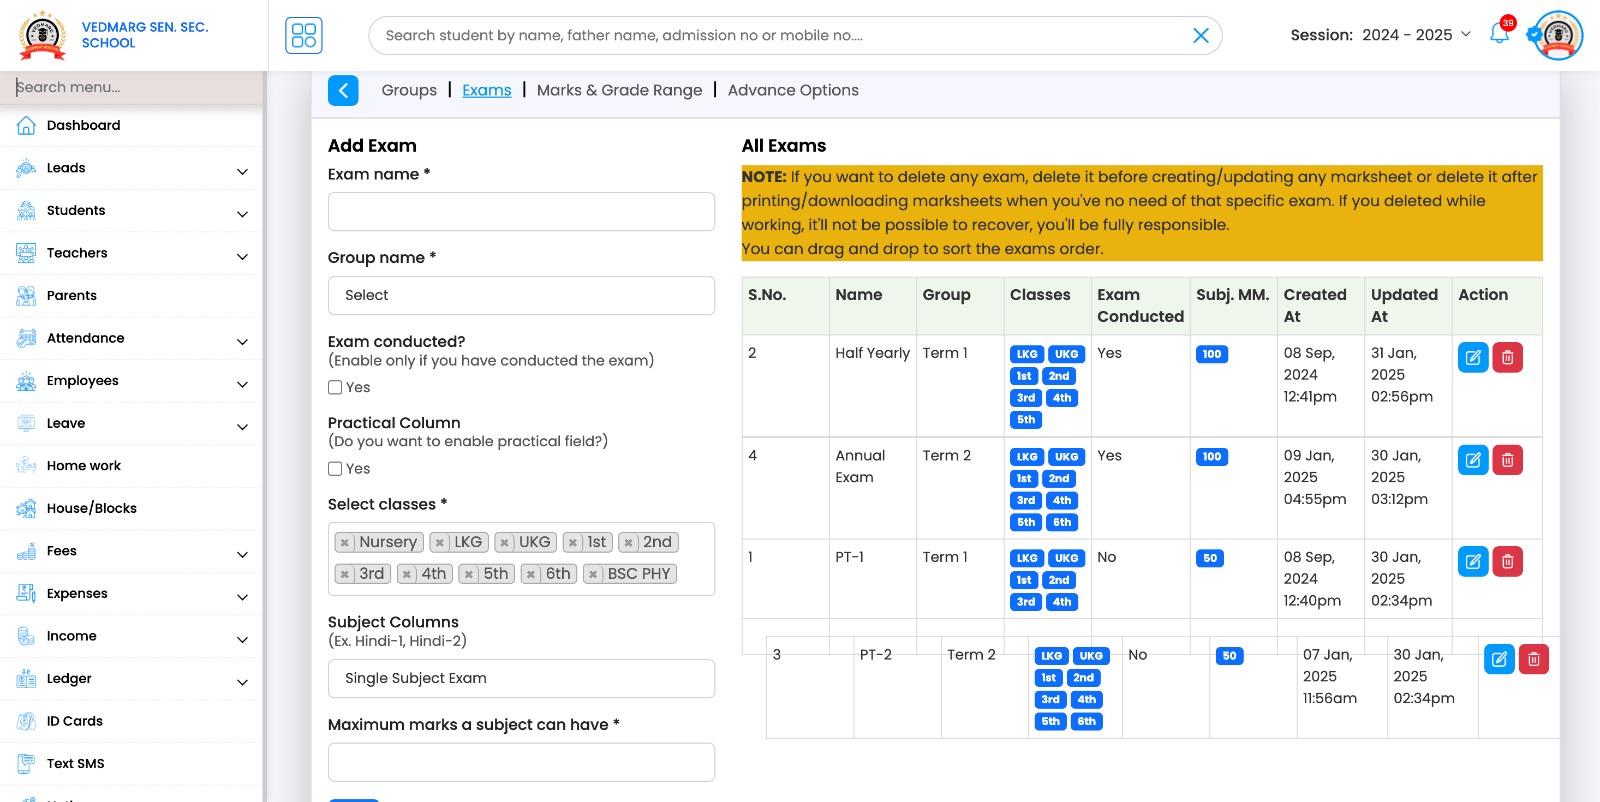Clear the student search with X icon
The image size is (1600, 802).
1201,35
